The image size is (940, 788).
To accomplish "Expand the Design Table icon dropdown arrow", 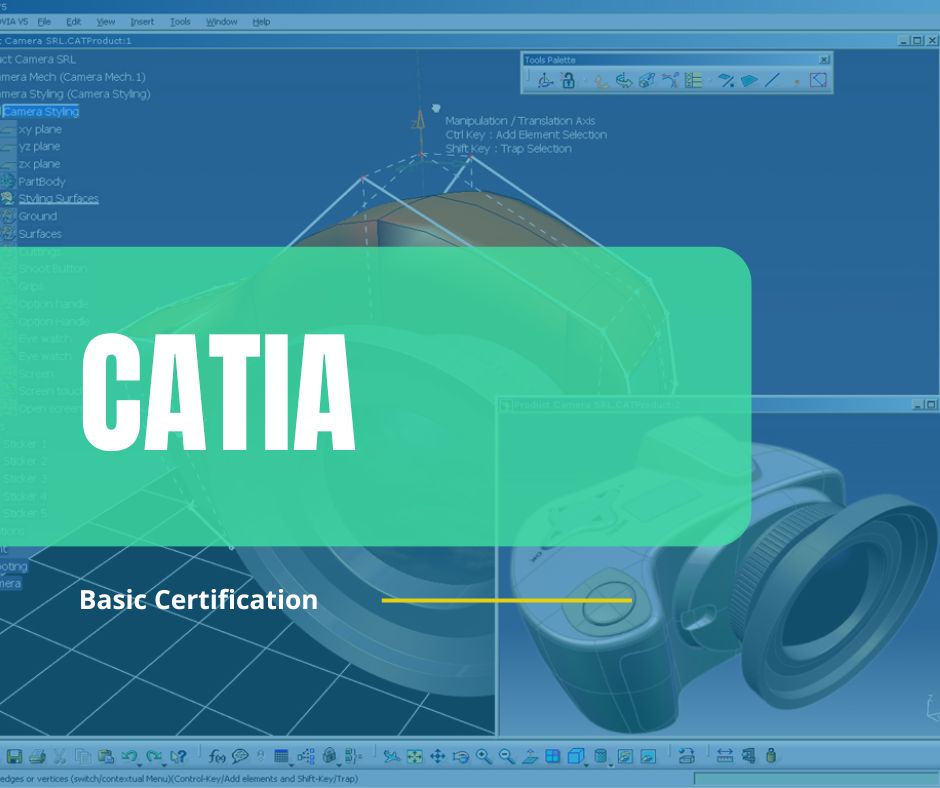I will 291,764.
